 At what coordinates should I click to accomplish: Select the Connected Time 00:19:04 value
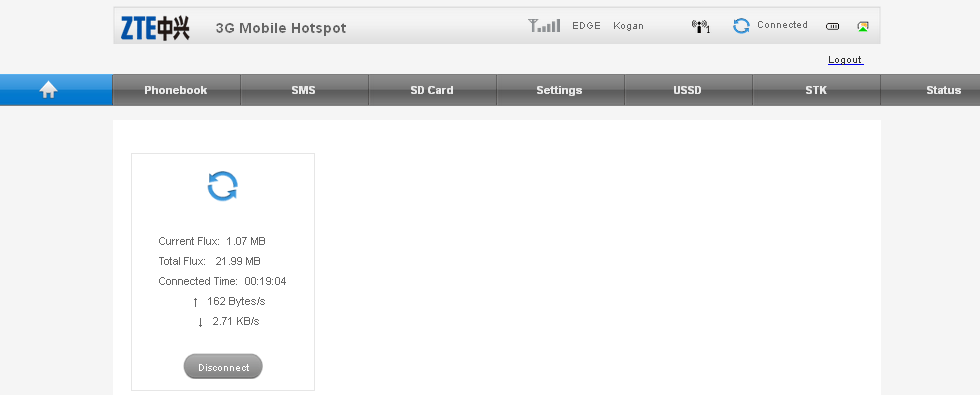[265, 281]
